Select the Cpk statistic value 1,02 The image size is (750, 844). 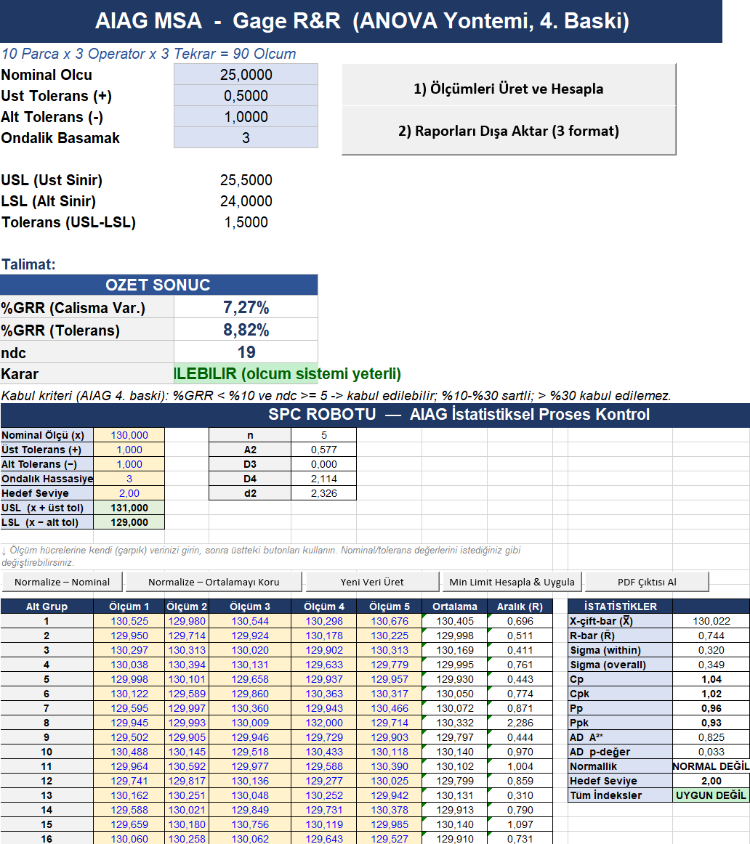pos(711,694)
